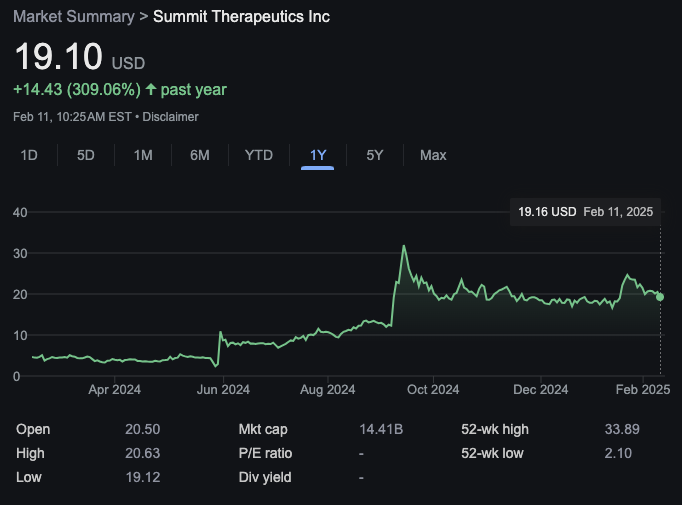Click the Mkt cap value 14.41B
This screenshot has width=682, height=505.
pos(381,430)
